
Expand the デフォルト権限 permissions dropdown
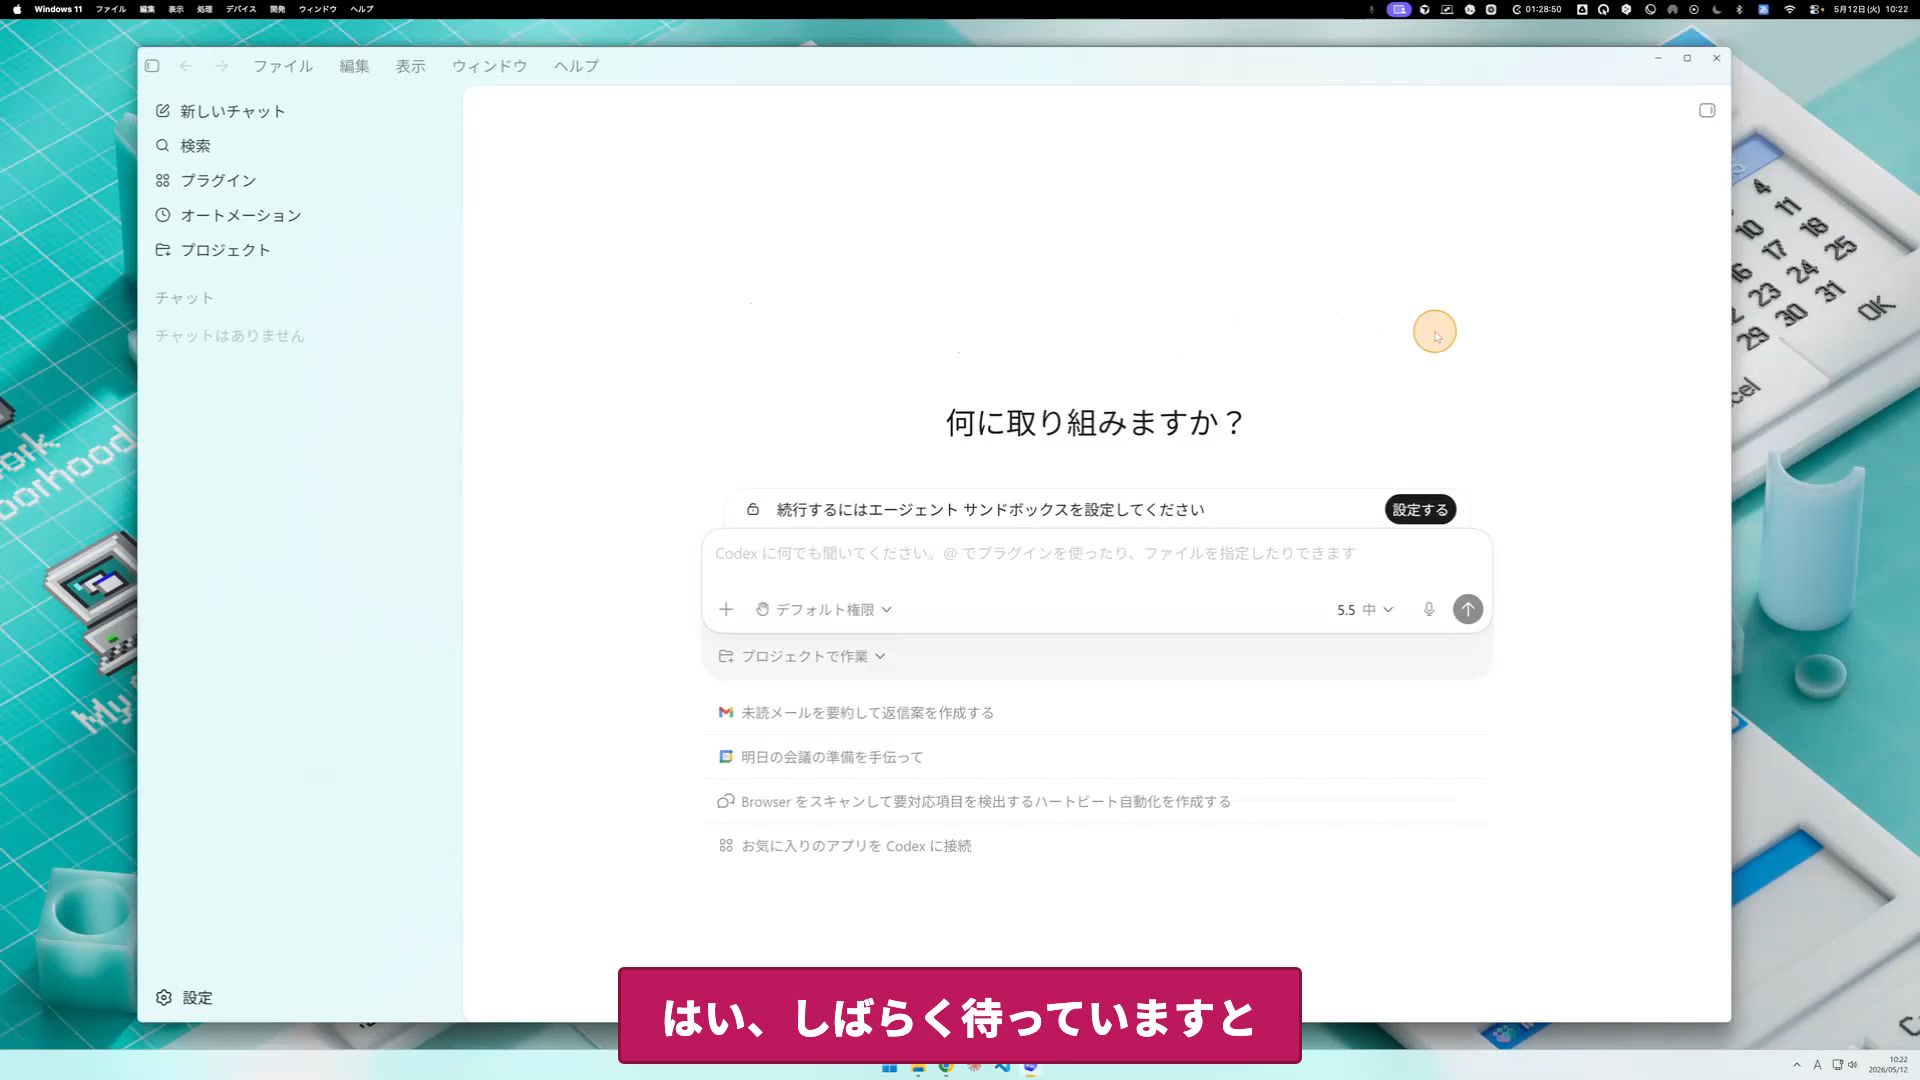[x=824, y=609]
